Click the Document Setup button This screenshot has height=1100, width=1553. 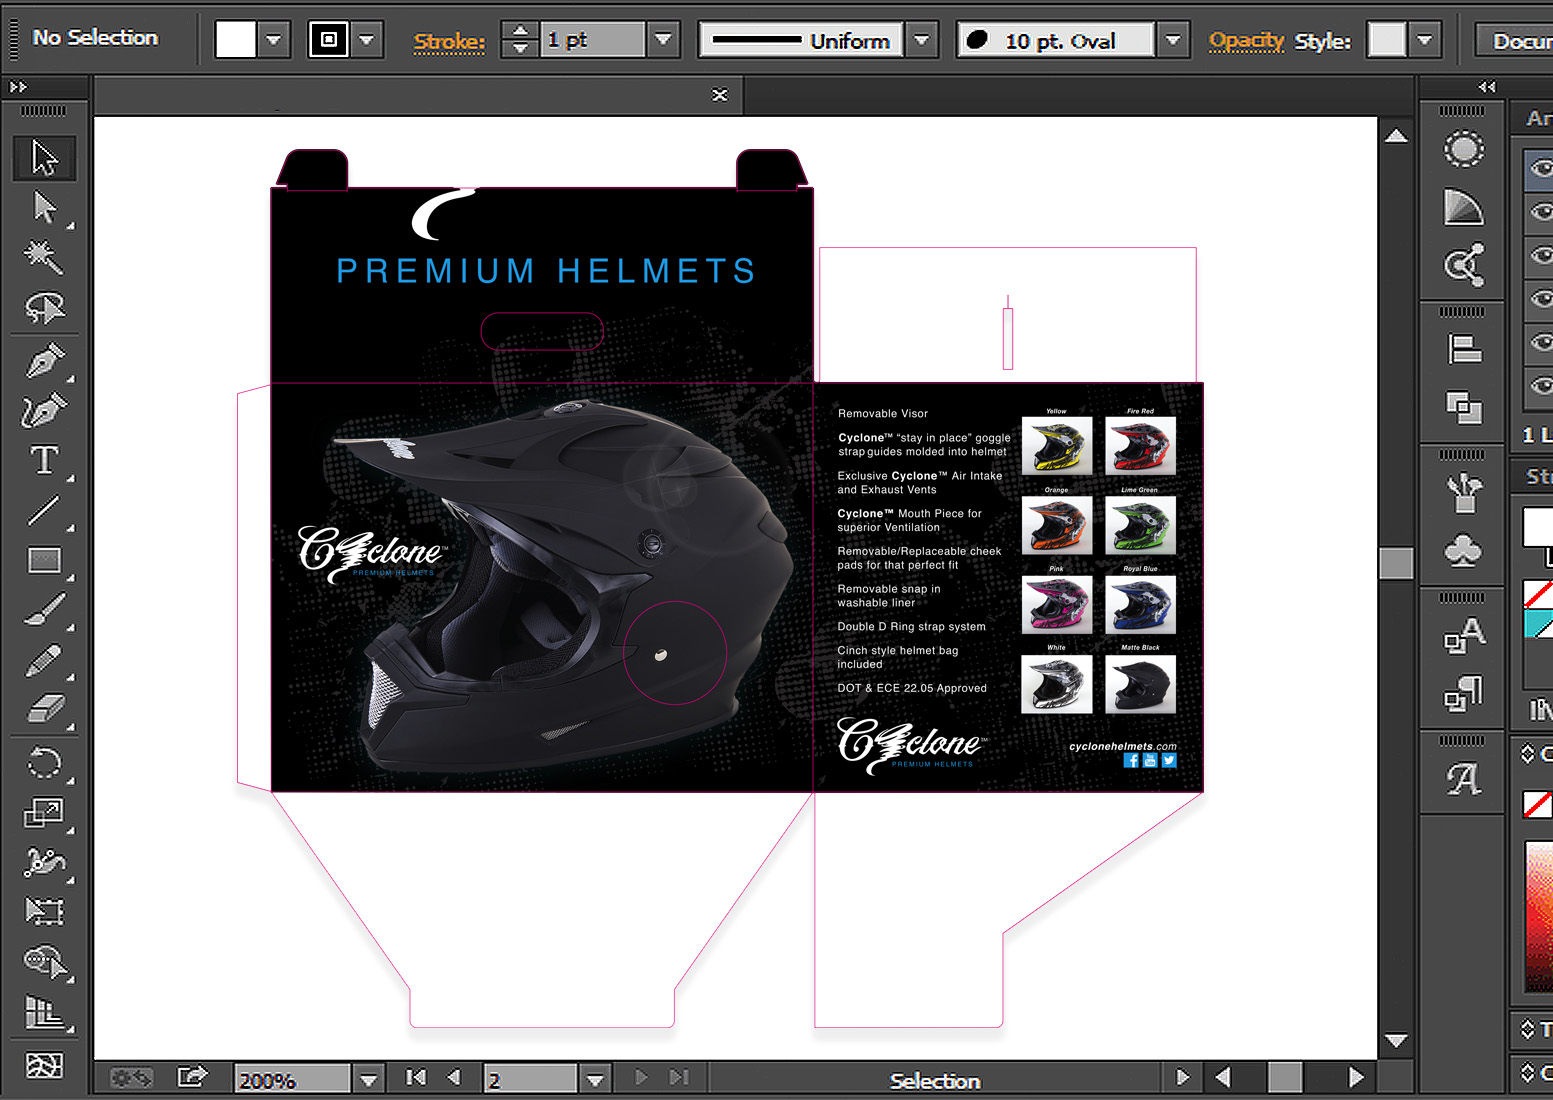coord(1515,41)
